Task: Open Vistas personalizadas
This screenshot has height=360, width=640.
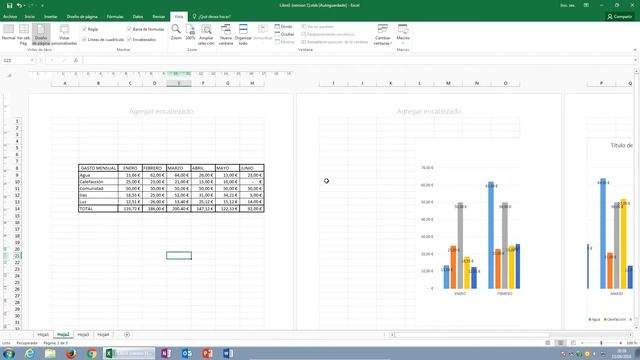Action: point(64,34)
